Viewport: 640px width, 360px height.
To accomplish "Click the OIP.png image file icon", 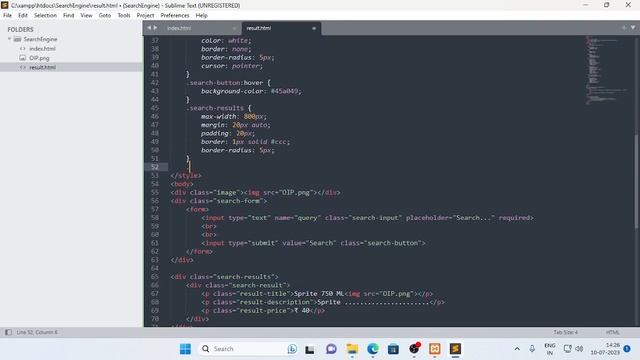I will [22, 58].
